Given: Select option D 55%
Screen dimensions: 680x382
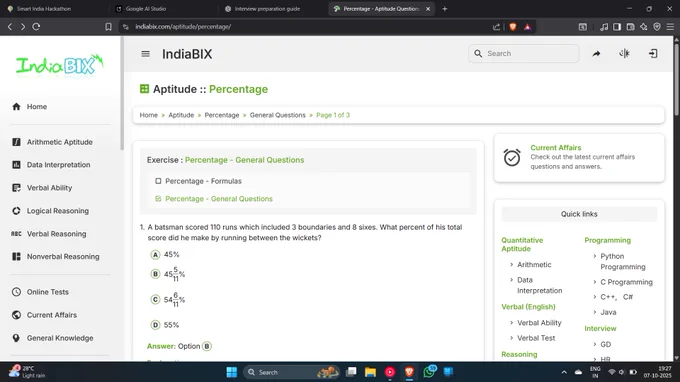Looking at the screenshot, I should coord(155,325).
